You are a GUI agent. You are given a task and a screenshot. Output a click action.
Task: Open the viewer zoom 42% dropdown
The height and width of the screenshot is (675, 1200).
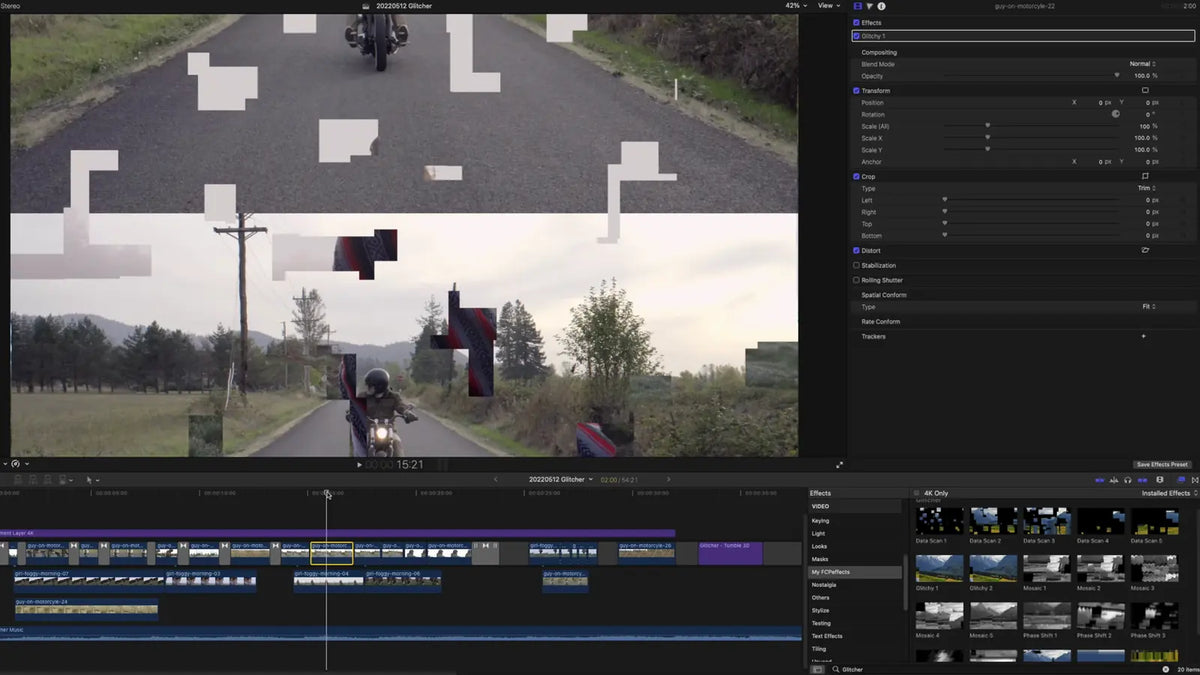click(795, 5)
